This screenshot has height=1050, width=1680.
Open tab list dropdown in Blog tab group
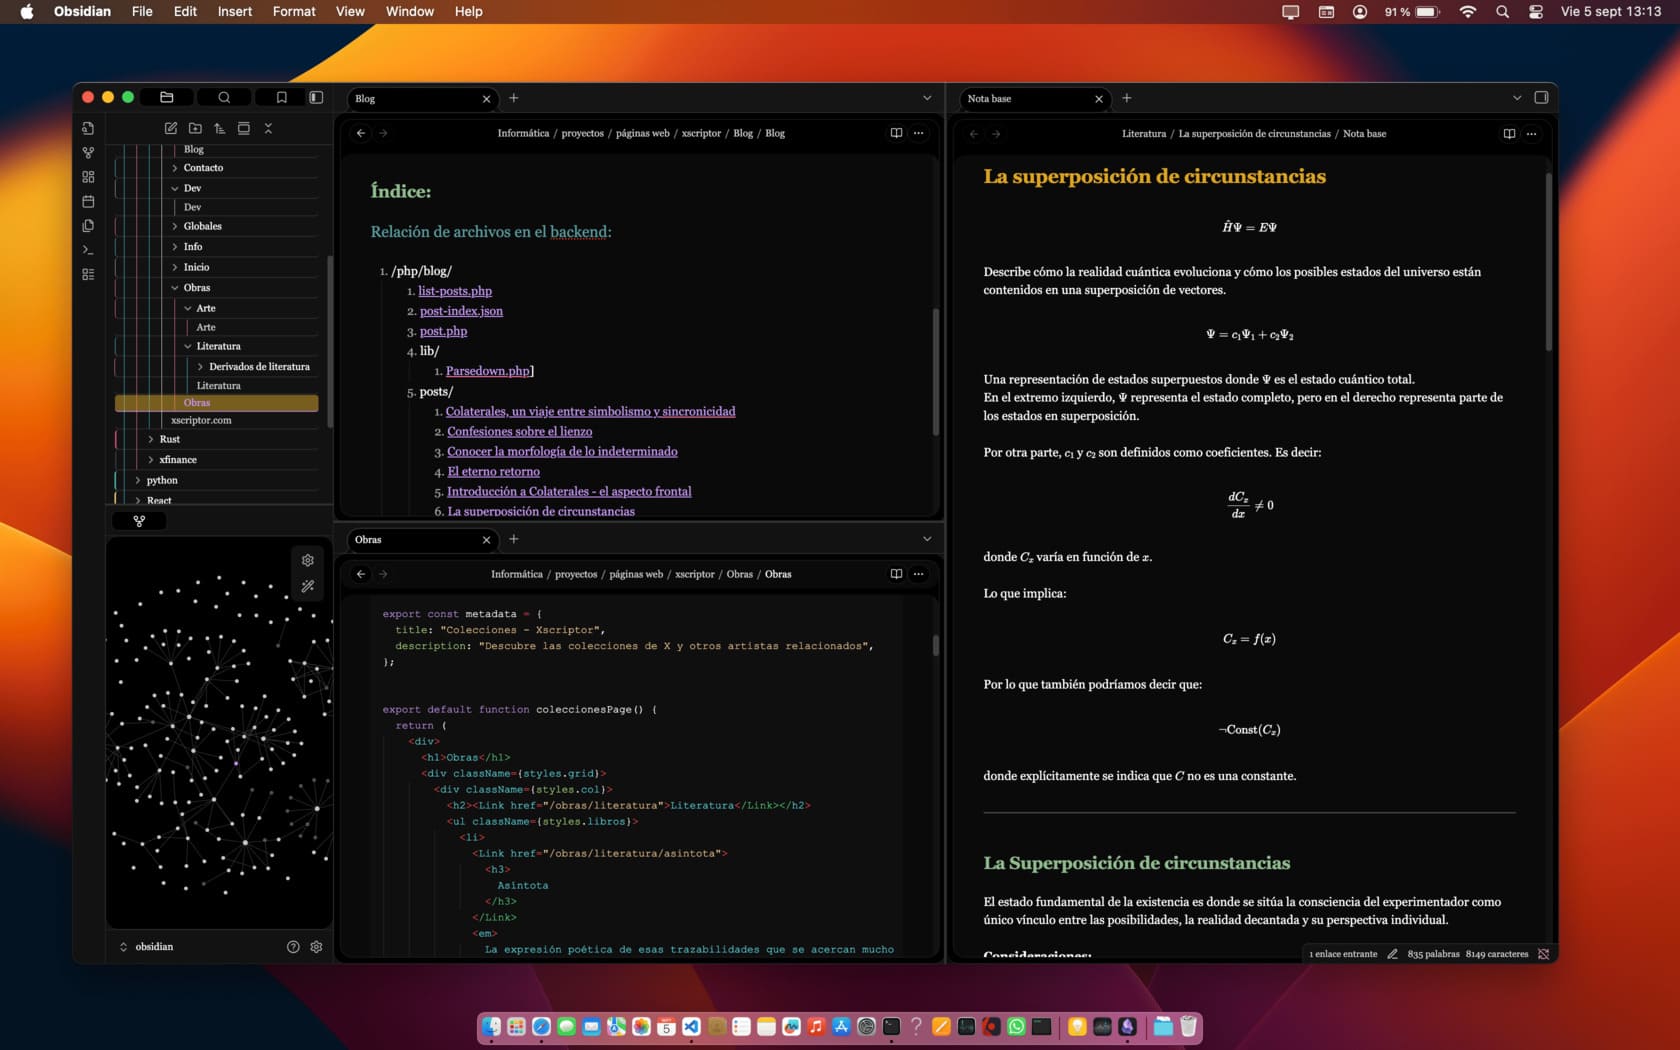tap(927, 98)
